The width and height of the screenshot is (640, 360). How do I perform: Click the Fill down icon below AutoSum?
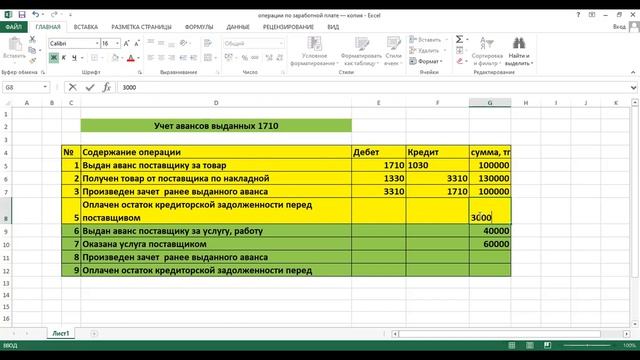pos(460,50)
